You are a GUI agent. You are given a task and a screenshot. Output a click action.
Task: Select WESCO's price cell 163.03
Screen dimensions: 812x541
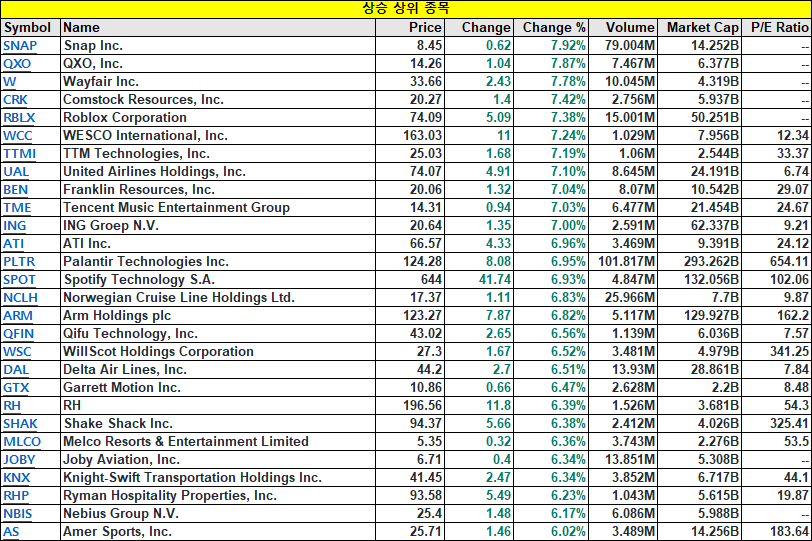click(x=410, y=136)
